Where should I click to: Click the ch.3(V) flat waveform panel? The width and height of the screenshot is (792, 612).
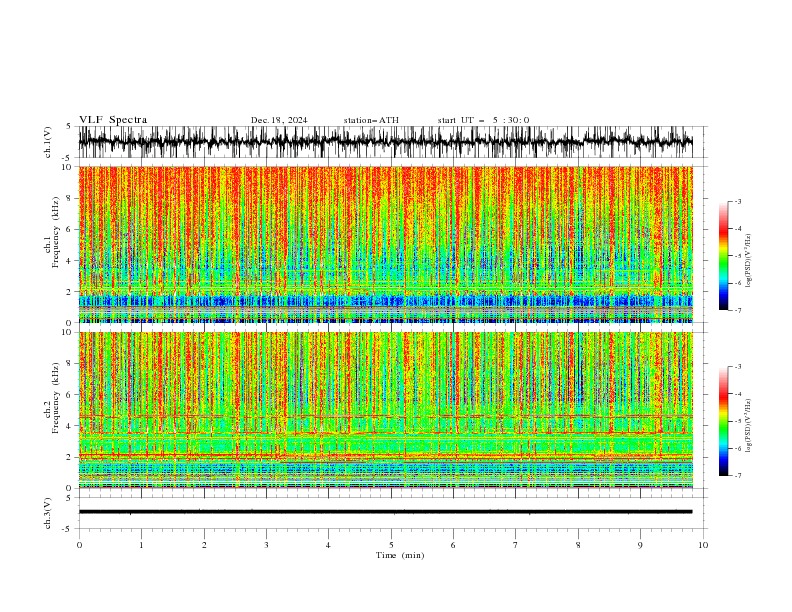point(392,513)
